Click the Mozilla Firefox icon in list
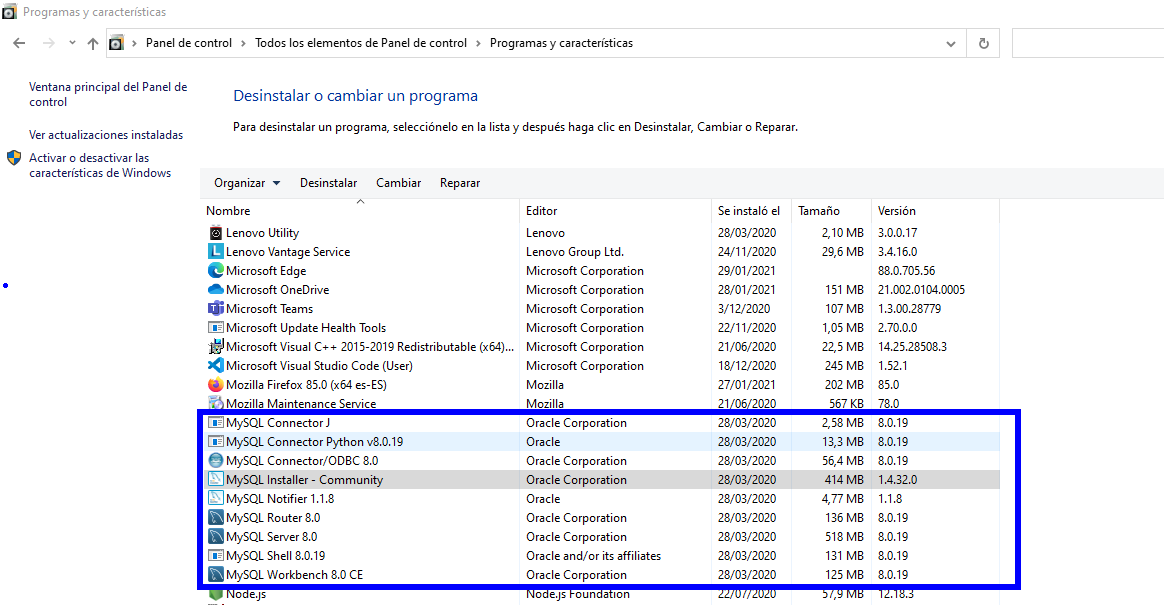 tap(215, 385)
